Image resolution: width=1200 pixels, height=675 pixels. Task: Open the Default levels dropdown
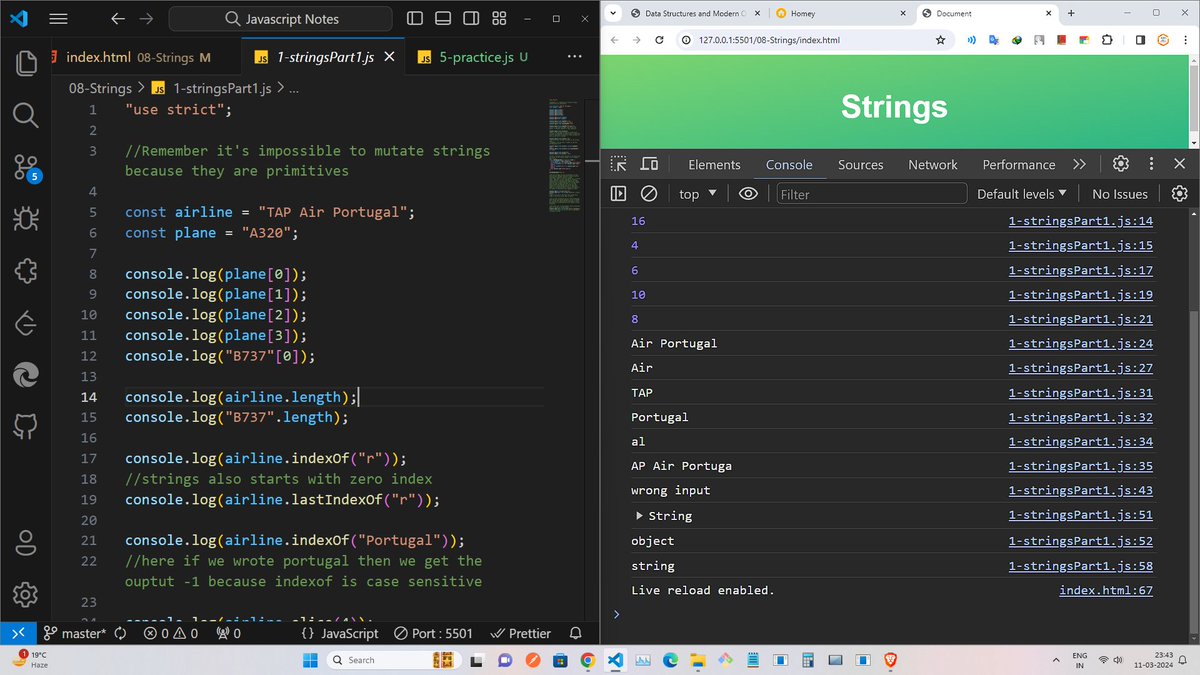[x=1022, y=193]
